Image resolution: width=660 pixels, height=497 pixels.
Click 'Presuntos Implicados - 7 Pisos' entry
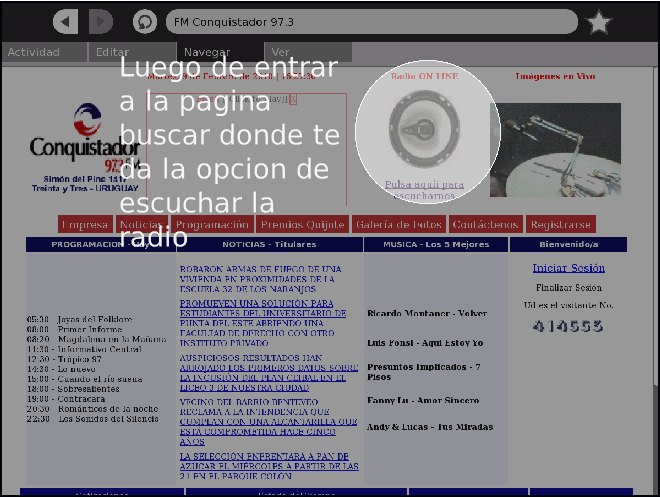pyautogui.click(x=423, y=372)
